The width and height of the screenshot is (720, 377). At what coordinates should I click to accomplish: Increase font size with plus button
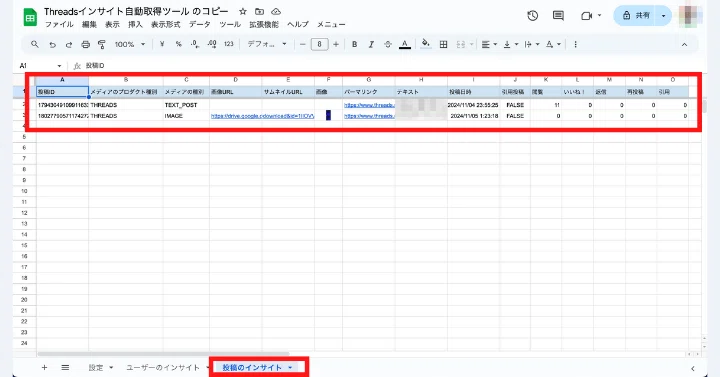336,44
